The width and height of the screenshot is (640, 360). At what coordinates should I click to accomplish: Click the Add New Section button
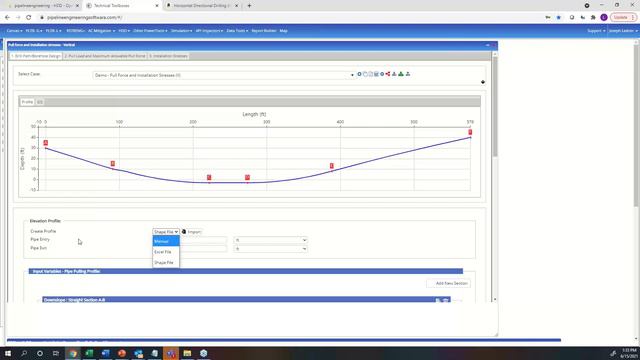coord(448,283)
